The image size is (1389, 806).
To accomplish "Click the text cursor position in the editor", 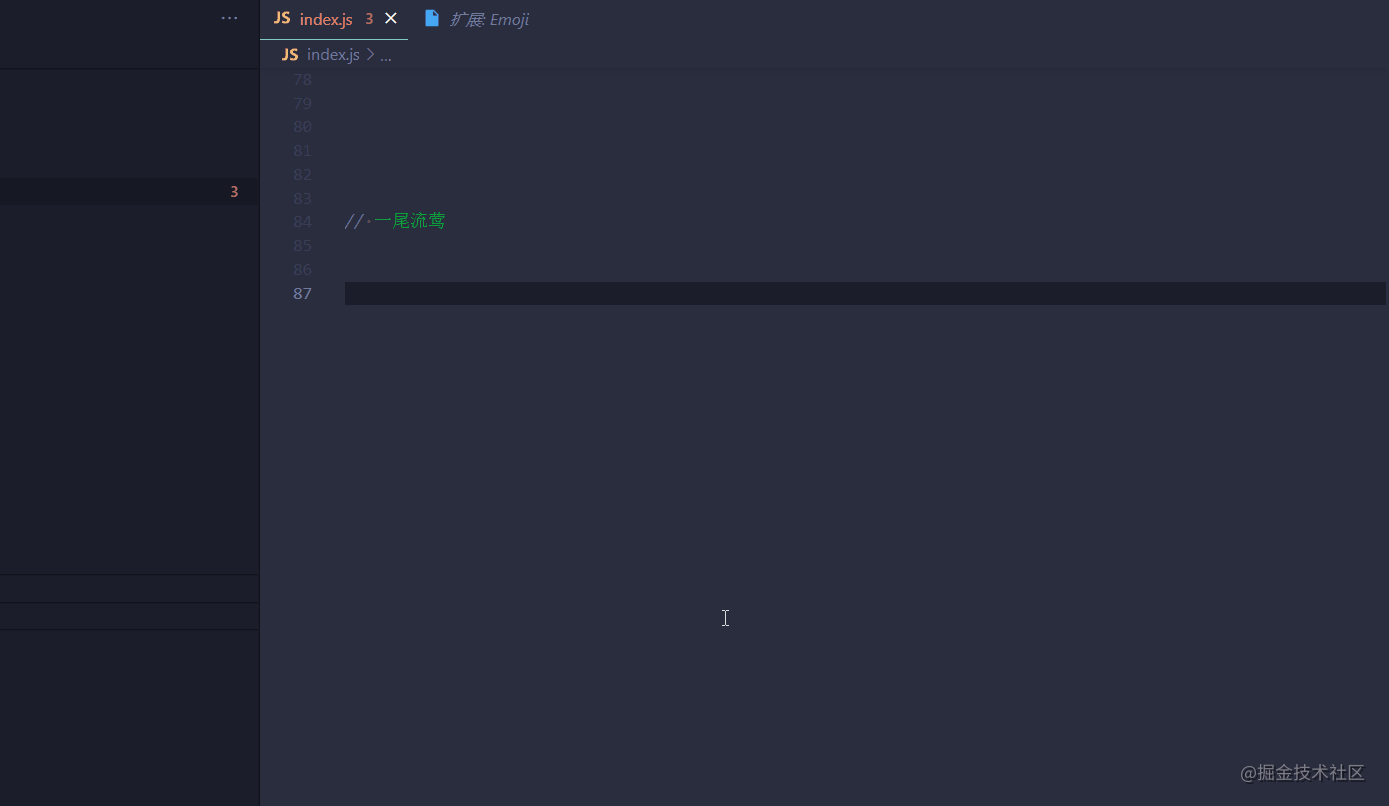I will pos(725,618).
